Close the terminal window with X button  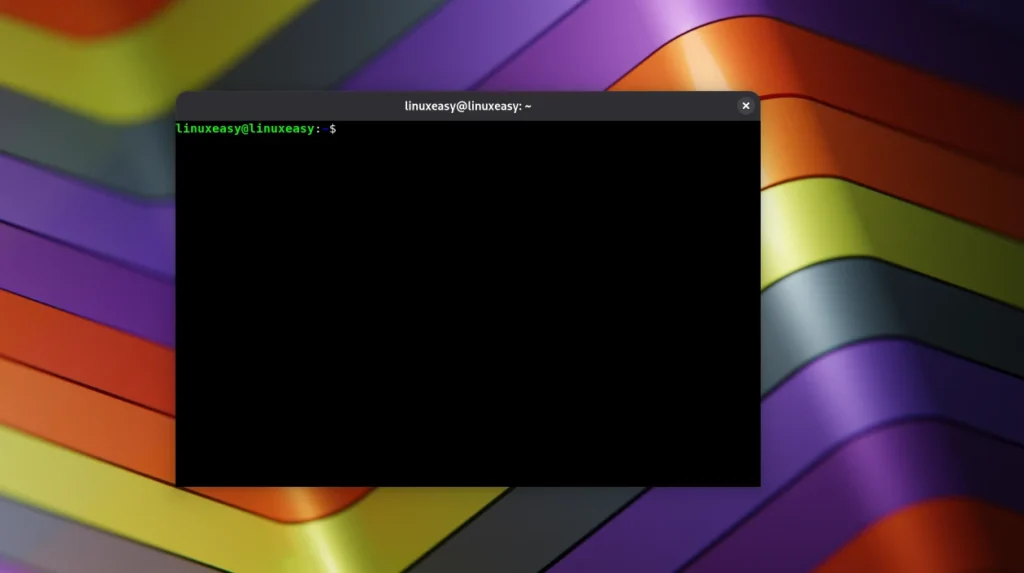tap(745, 106)
